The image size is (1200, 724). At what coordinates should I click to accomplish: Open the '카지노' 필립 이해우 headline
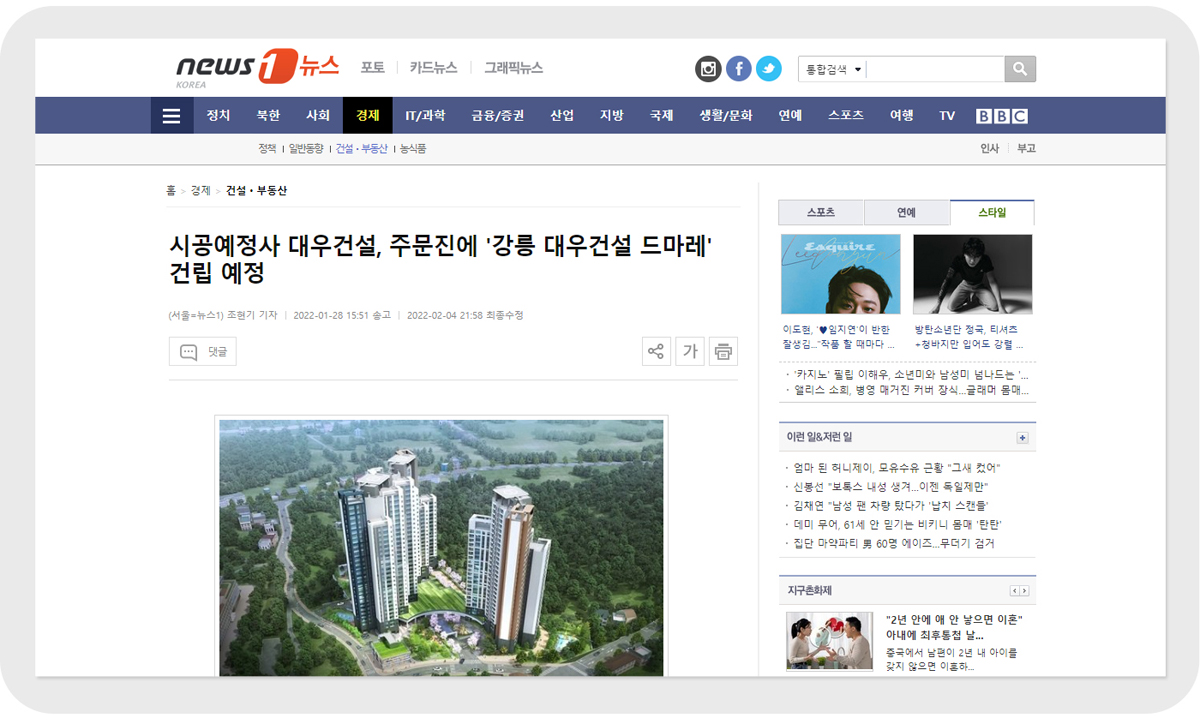[x=910, y=375]
